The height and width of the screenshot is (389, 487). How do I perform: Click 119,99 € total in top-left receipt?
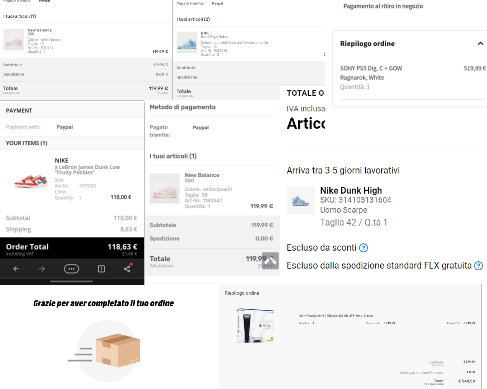[x=158, y=88]
